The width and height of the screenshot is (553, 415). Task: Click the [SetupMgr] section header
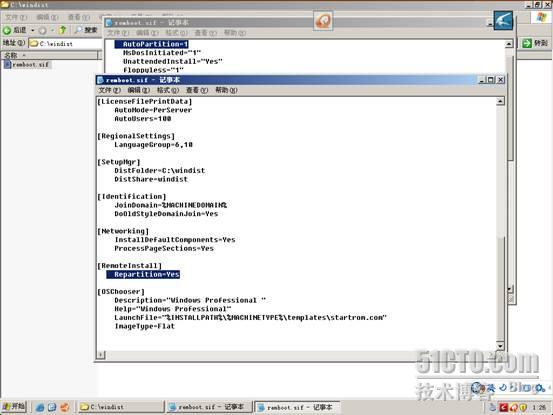pyautogui.click(x=119, y=162)
